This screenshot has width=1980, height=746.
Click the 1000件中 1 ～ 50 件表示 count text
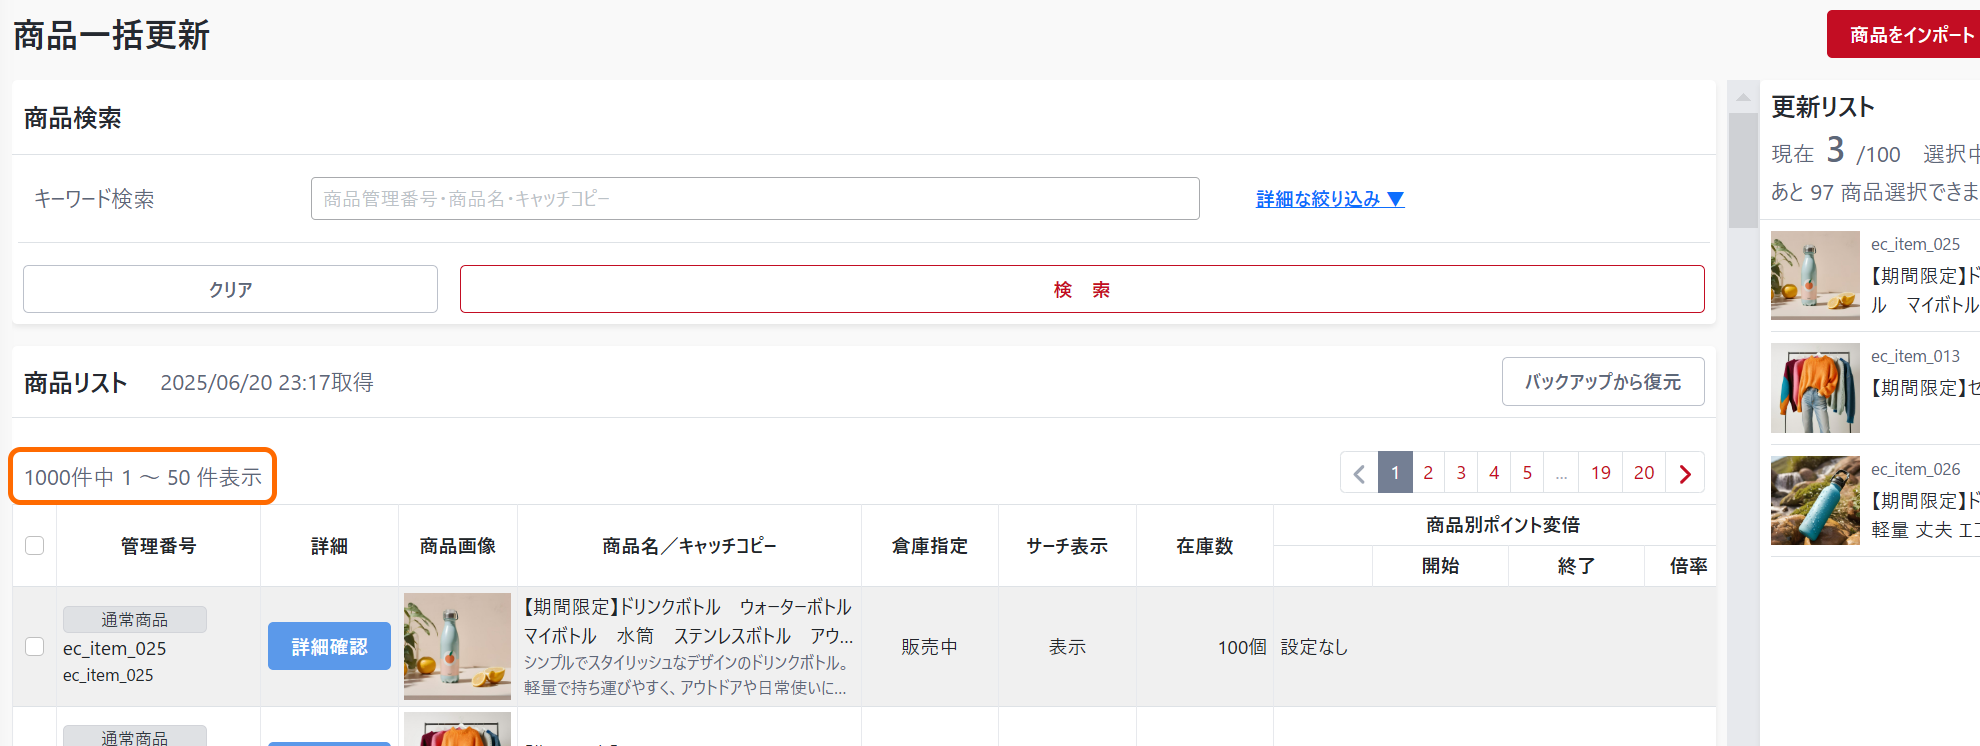(143, 477)
